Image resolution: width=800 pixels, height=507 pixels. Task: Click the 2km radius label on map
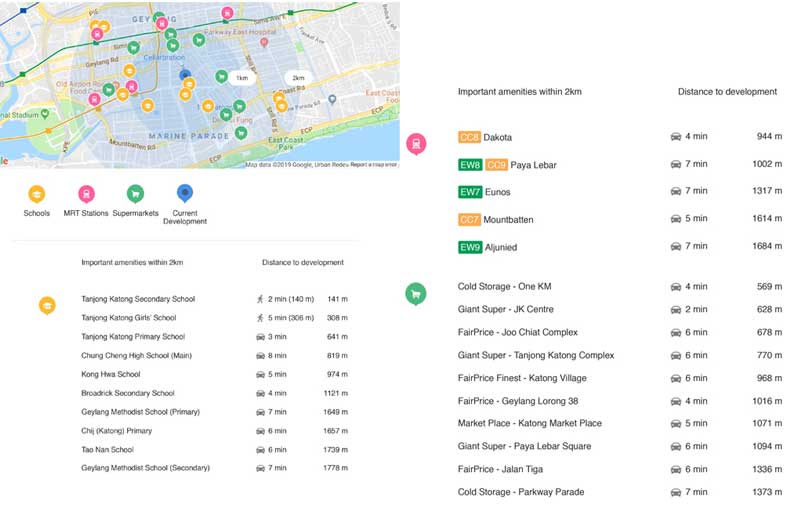(298, 78)
